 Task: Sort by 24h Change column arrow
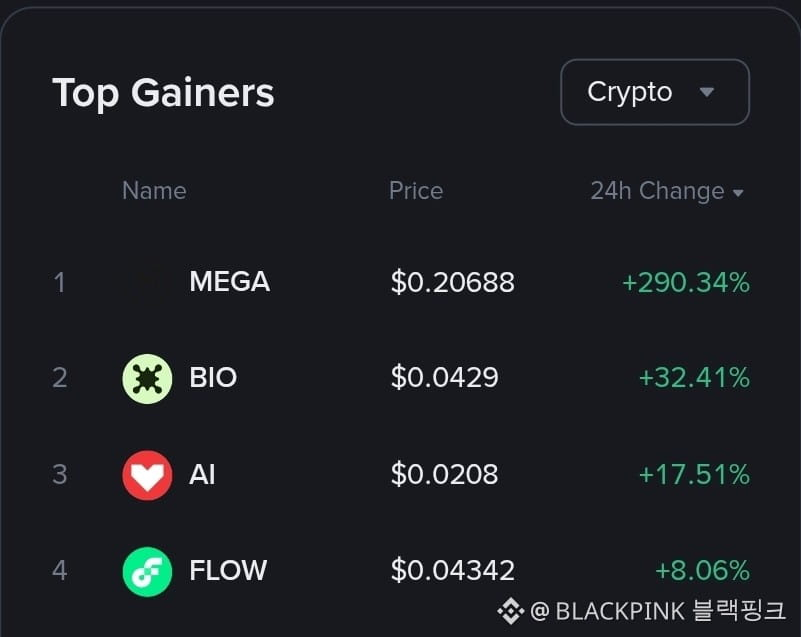pos(738,193)
